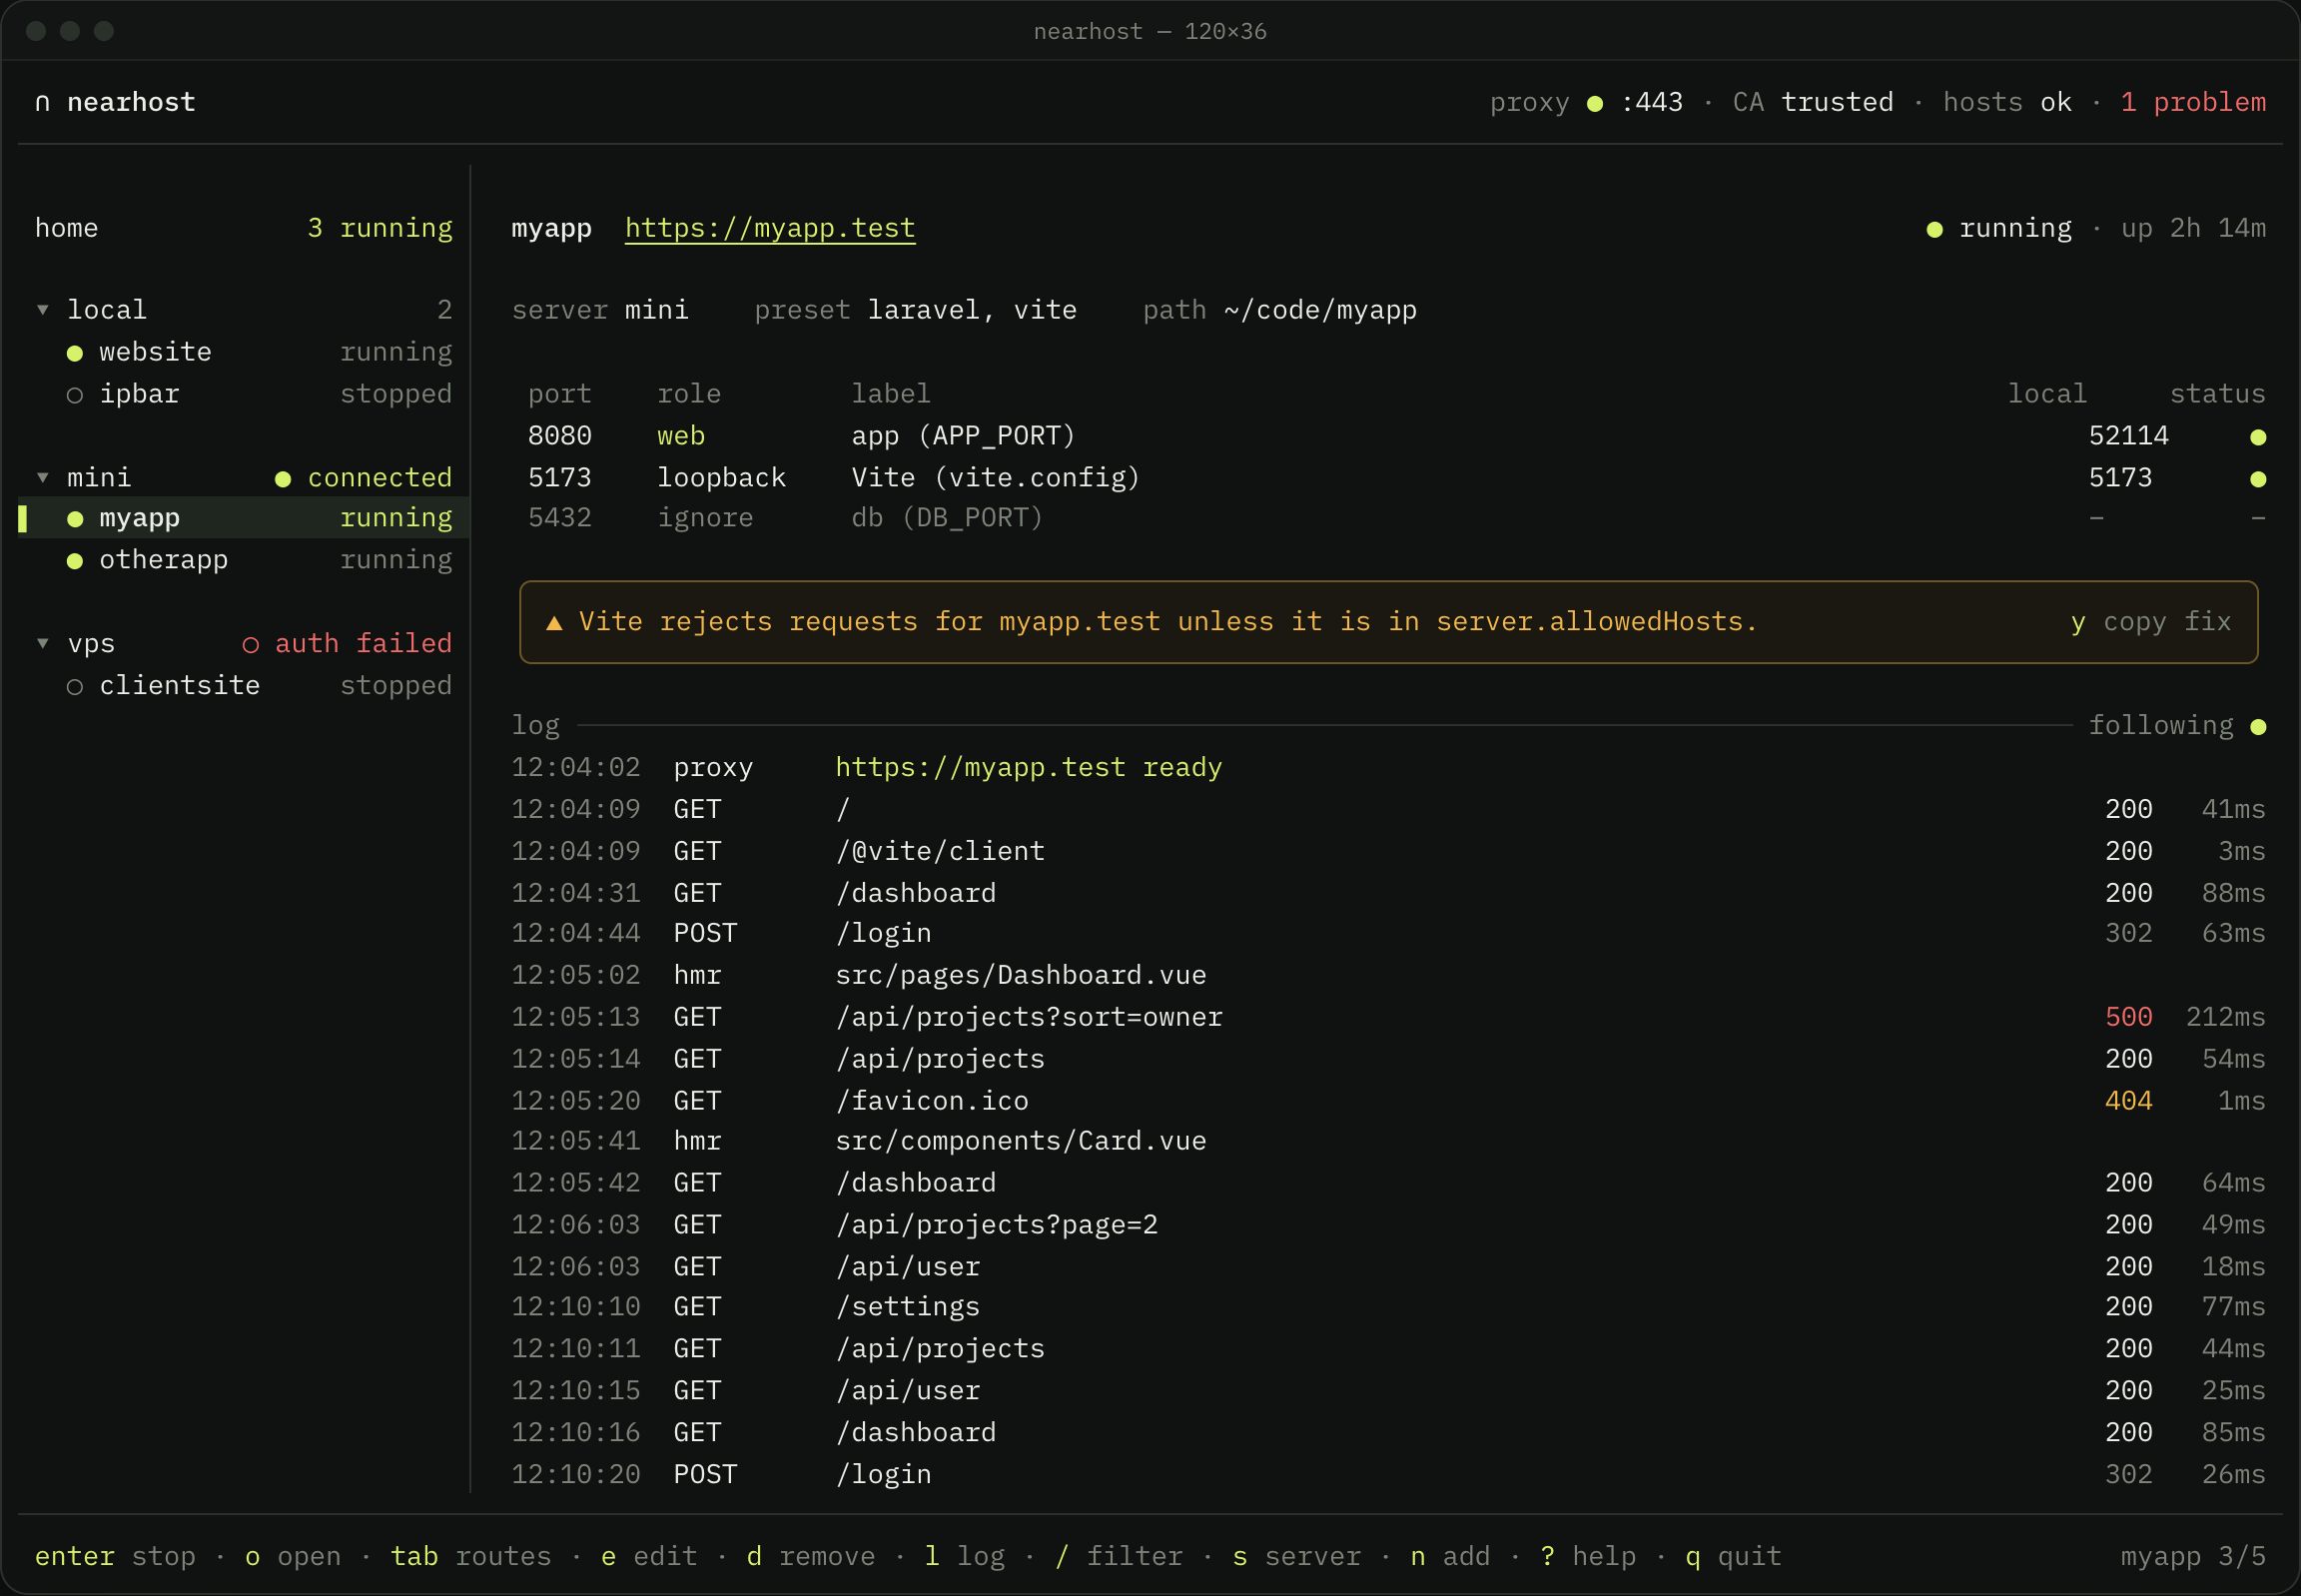Click the hollow stopped circle beside ipbar
Screen dimensions: 2301x1596
(75, 395)
